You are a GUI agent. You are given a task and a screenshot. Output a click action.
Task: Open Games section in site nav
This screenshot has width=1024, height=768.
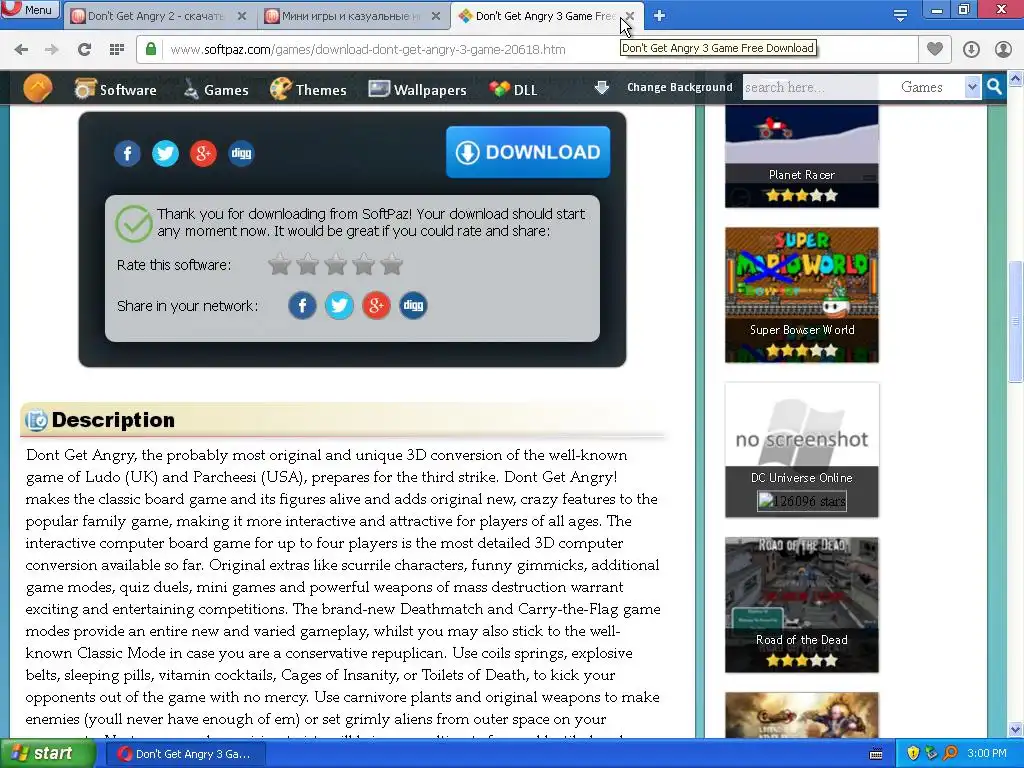(x=216, y=89)
